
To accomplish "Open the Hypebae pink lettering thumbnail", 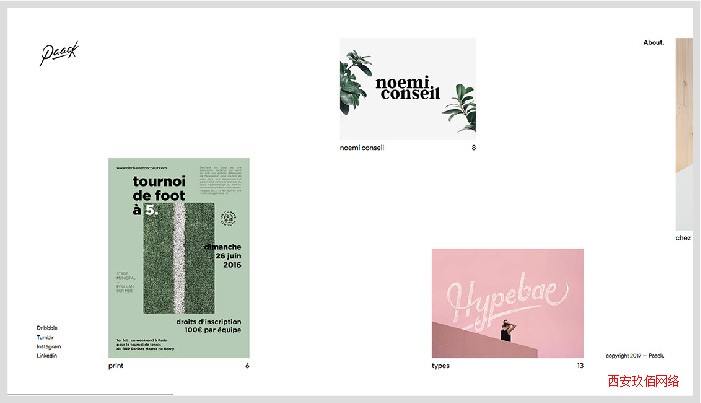I will coord(507,304).
